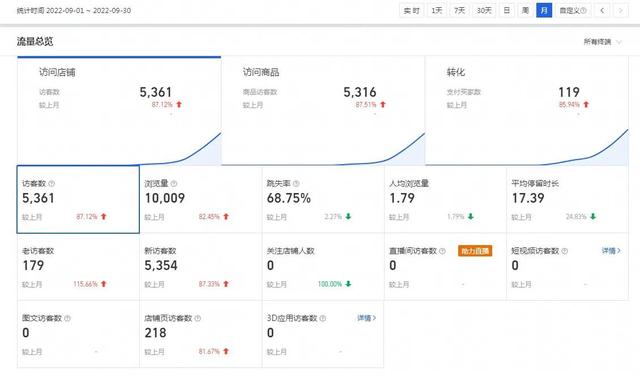640x377 pixels.
Task: Go to previous period arrow
Action: tap(602, 11)
